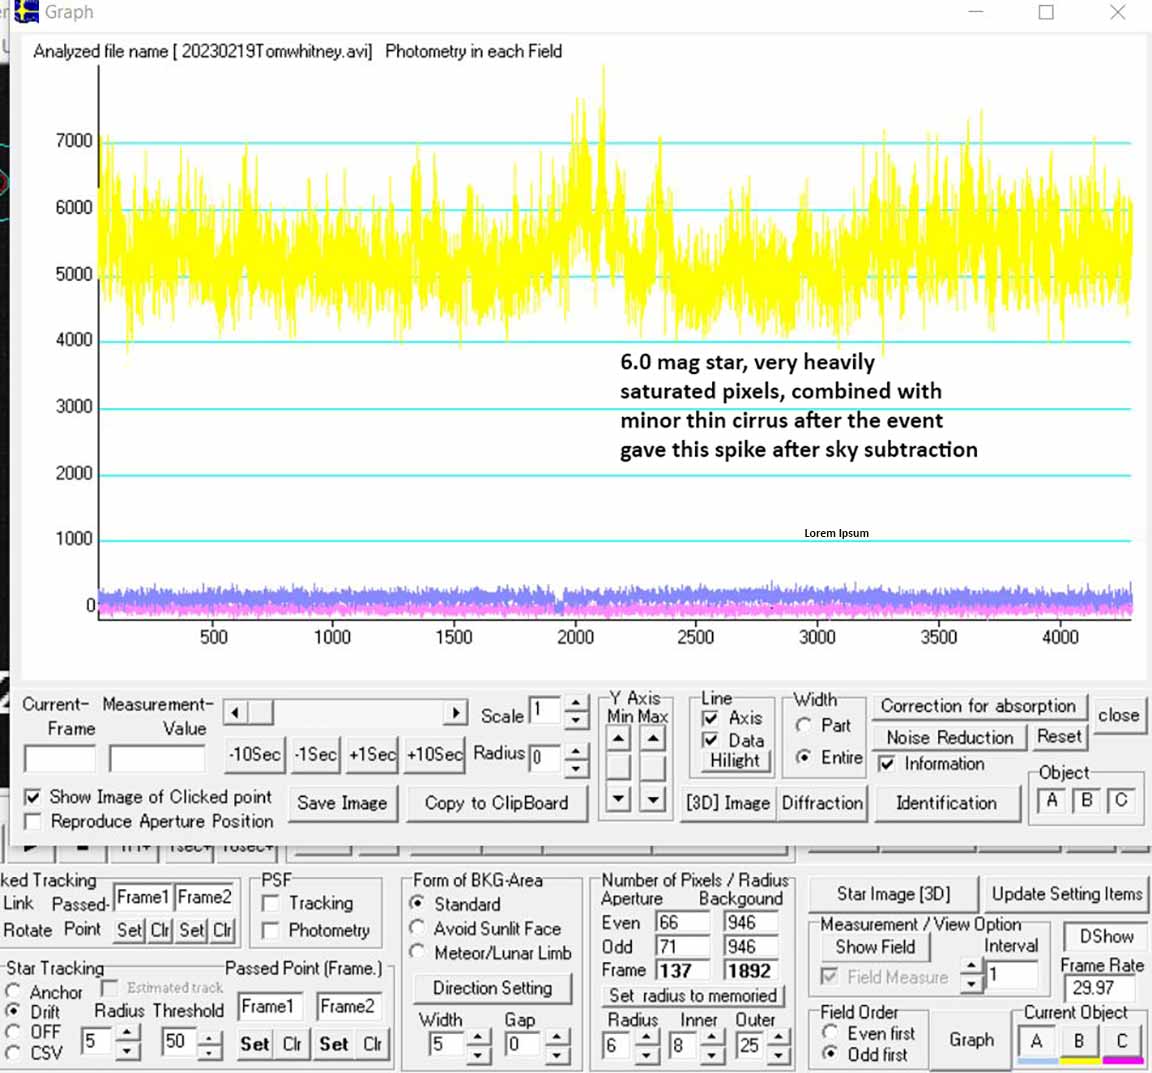This screenshot has width=1152, height=1073.
Task: Step back with the -1Sec button
Action: click(x=316, y=755)
